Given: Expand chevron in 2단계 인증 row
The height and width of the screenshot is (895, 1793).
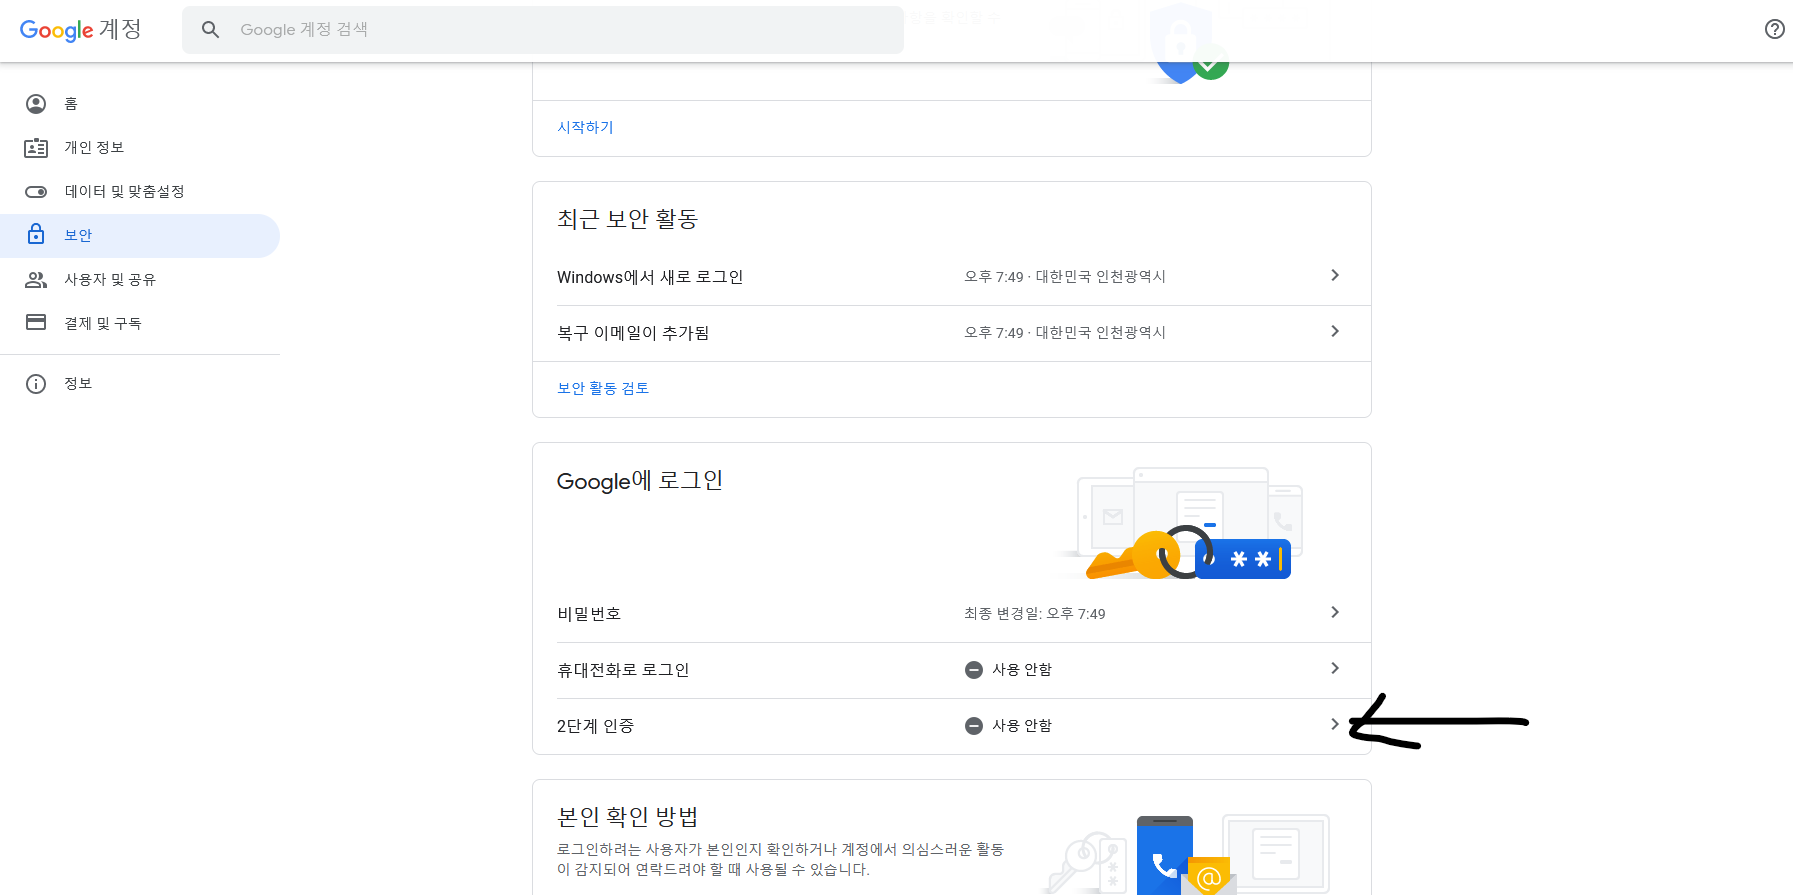Looking at the screenshot, I should pos(1335,724).
